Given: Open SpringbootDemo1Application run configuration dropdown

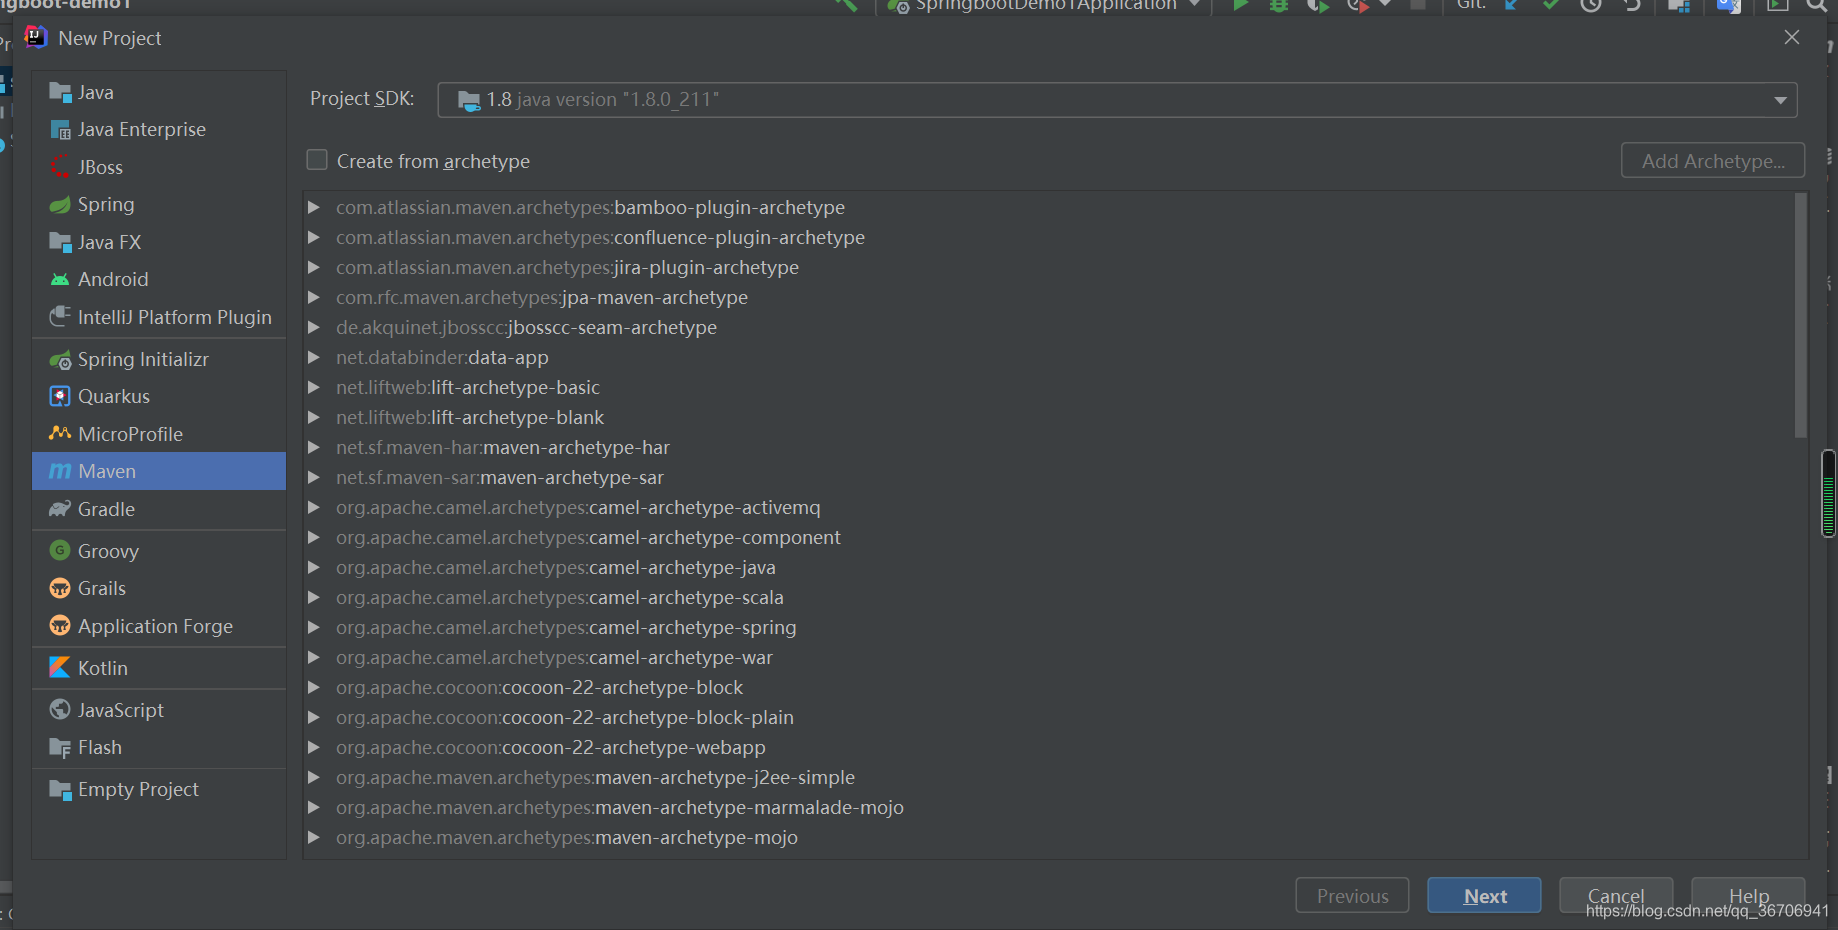Looking at the screenshot, I should click(x=1046, y=5).
